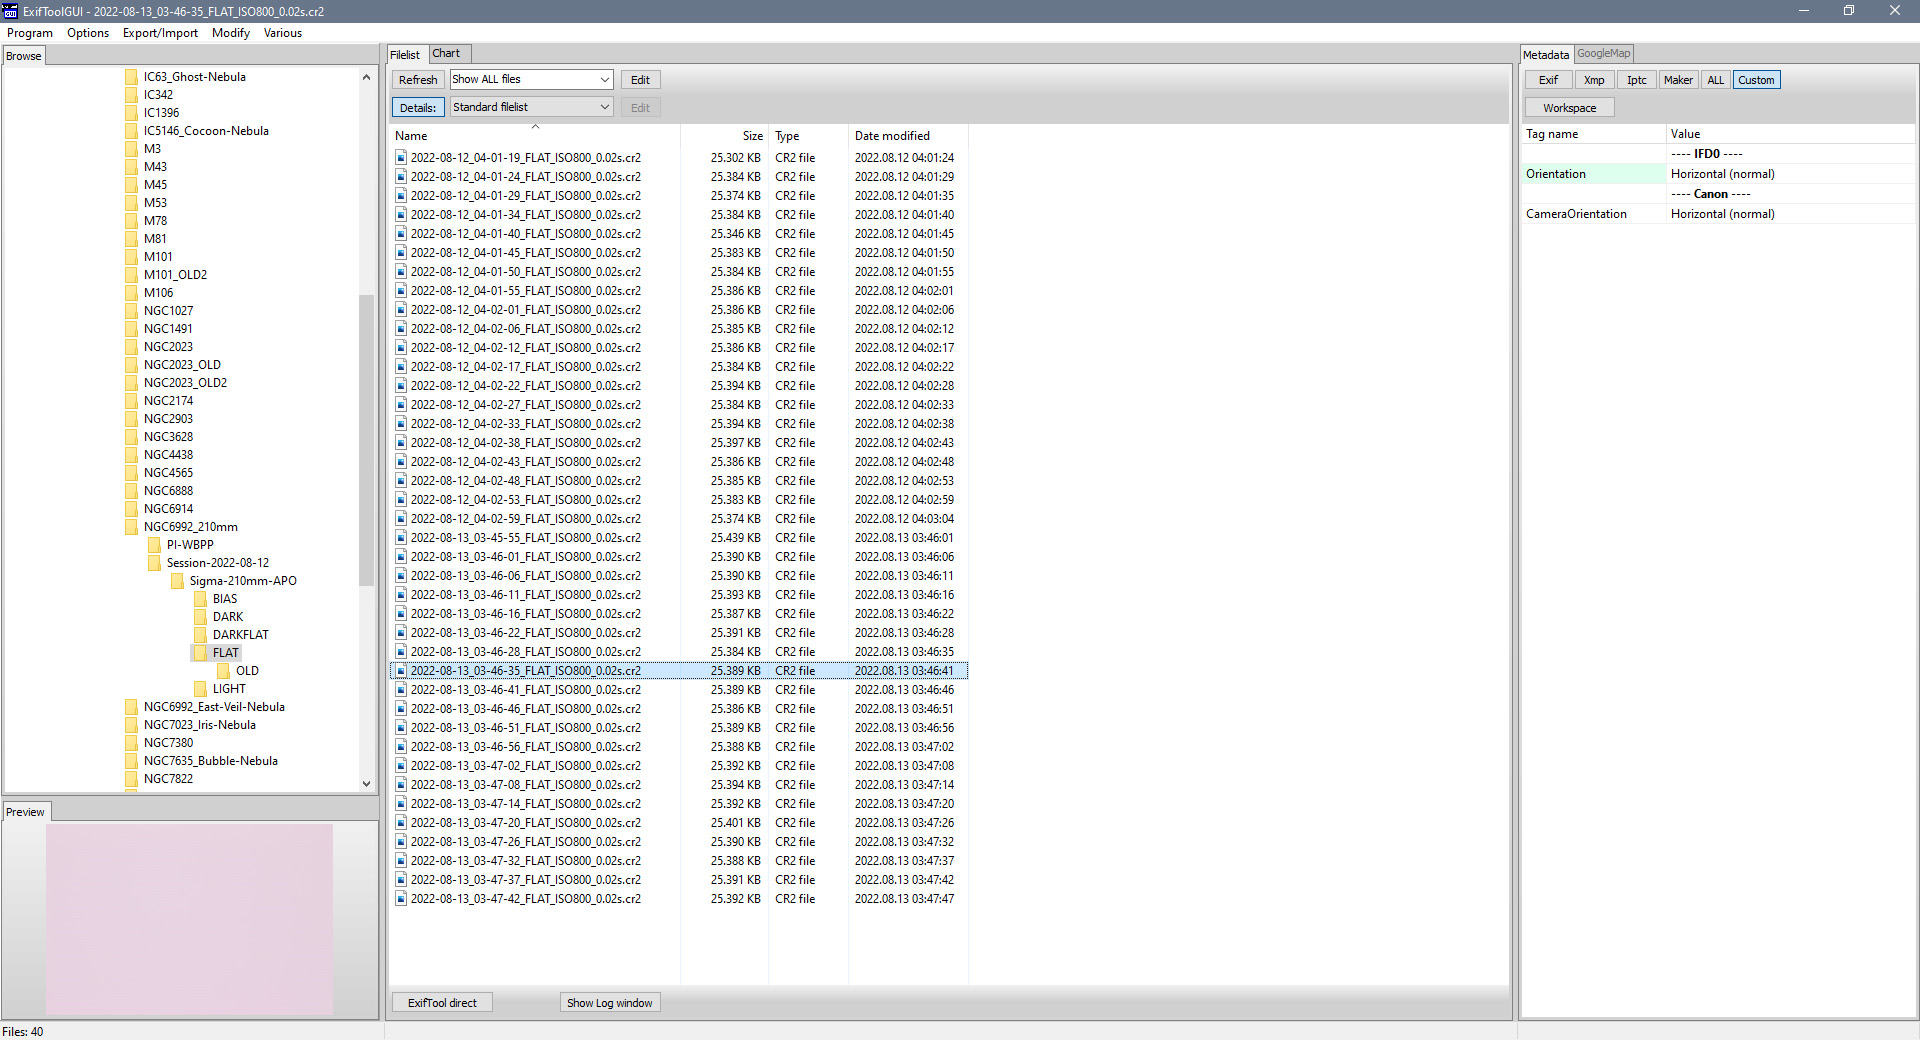Click file icon of 2022-08-13_03-45-55 FLAT file
The image size is (1920, 1040).
pos(401,538)
